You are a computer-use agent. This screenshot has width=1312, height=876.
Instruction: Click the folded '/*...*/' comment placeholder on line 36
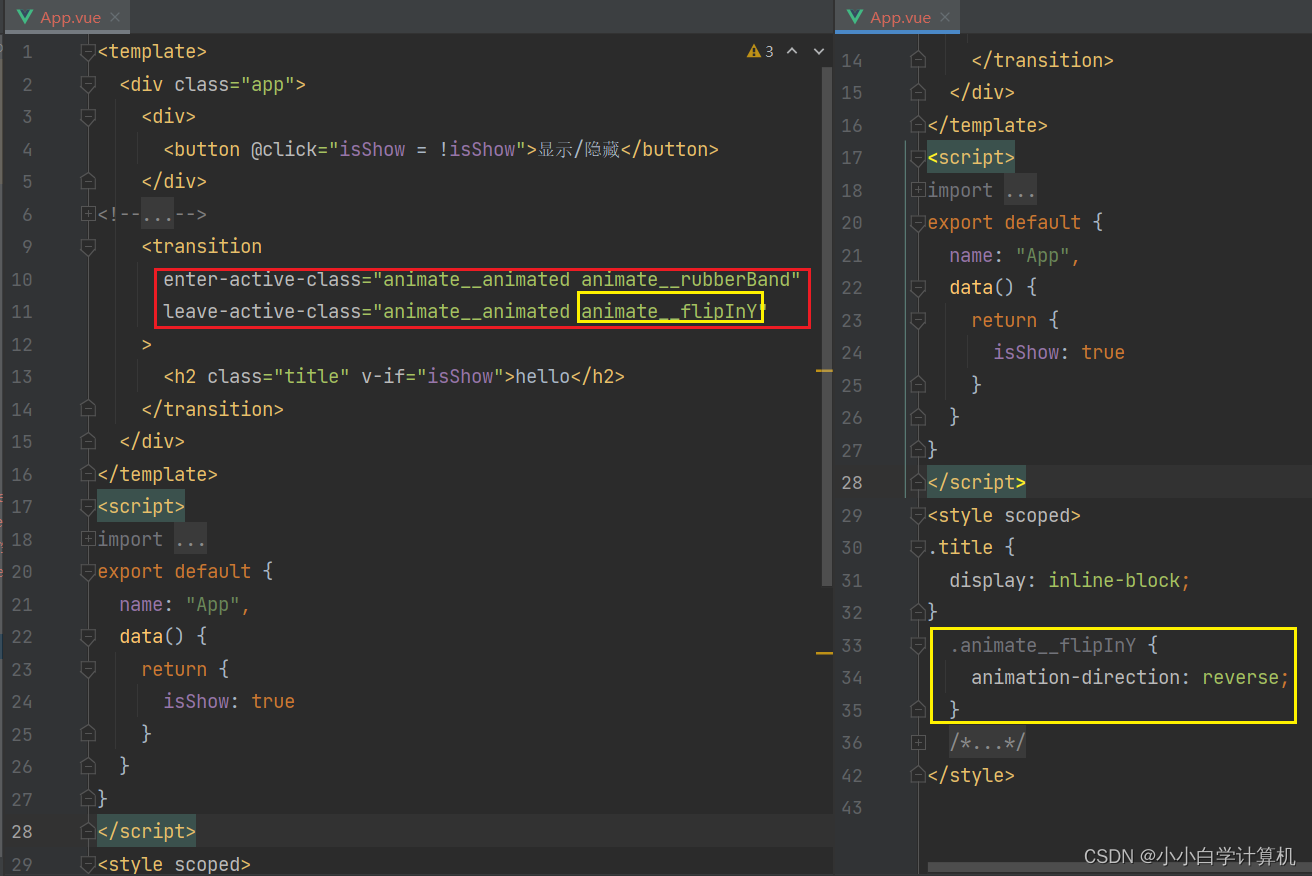click(988, 742)
